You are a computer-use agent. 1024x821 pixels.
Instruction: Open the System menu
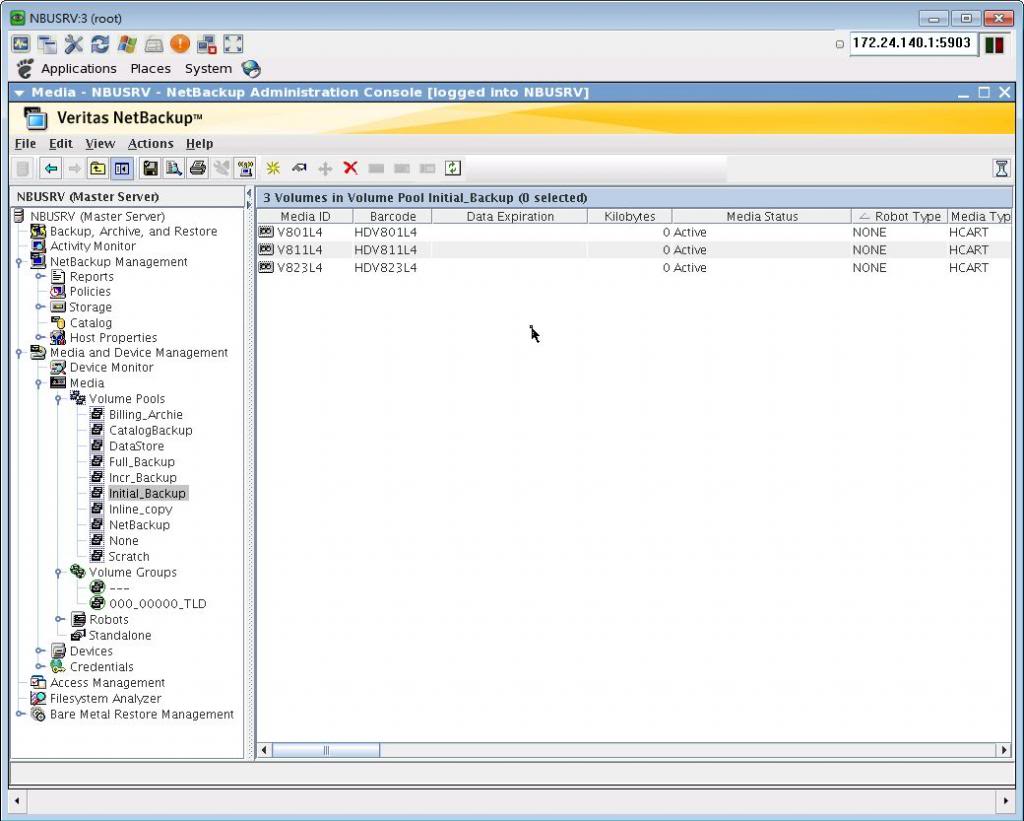pyautogui.click(x=208, y=69)
